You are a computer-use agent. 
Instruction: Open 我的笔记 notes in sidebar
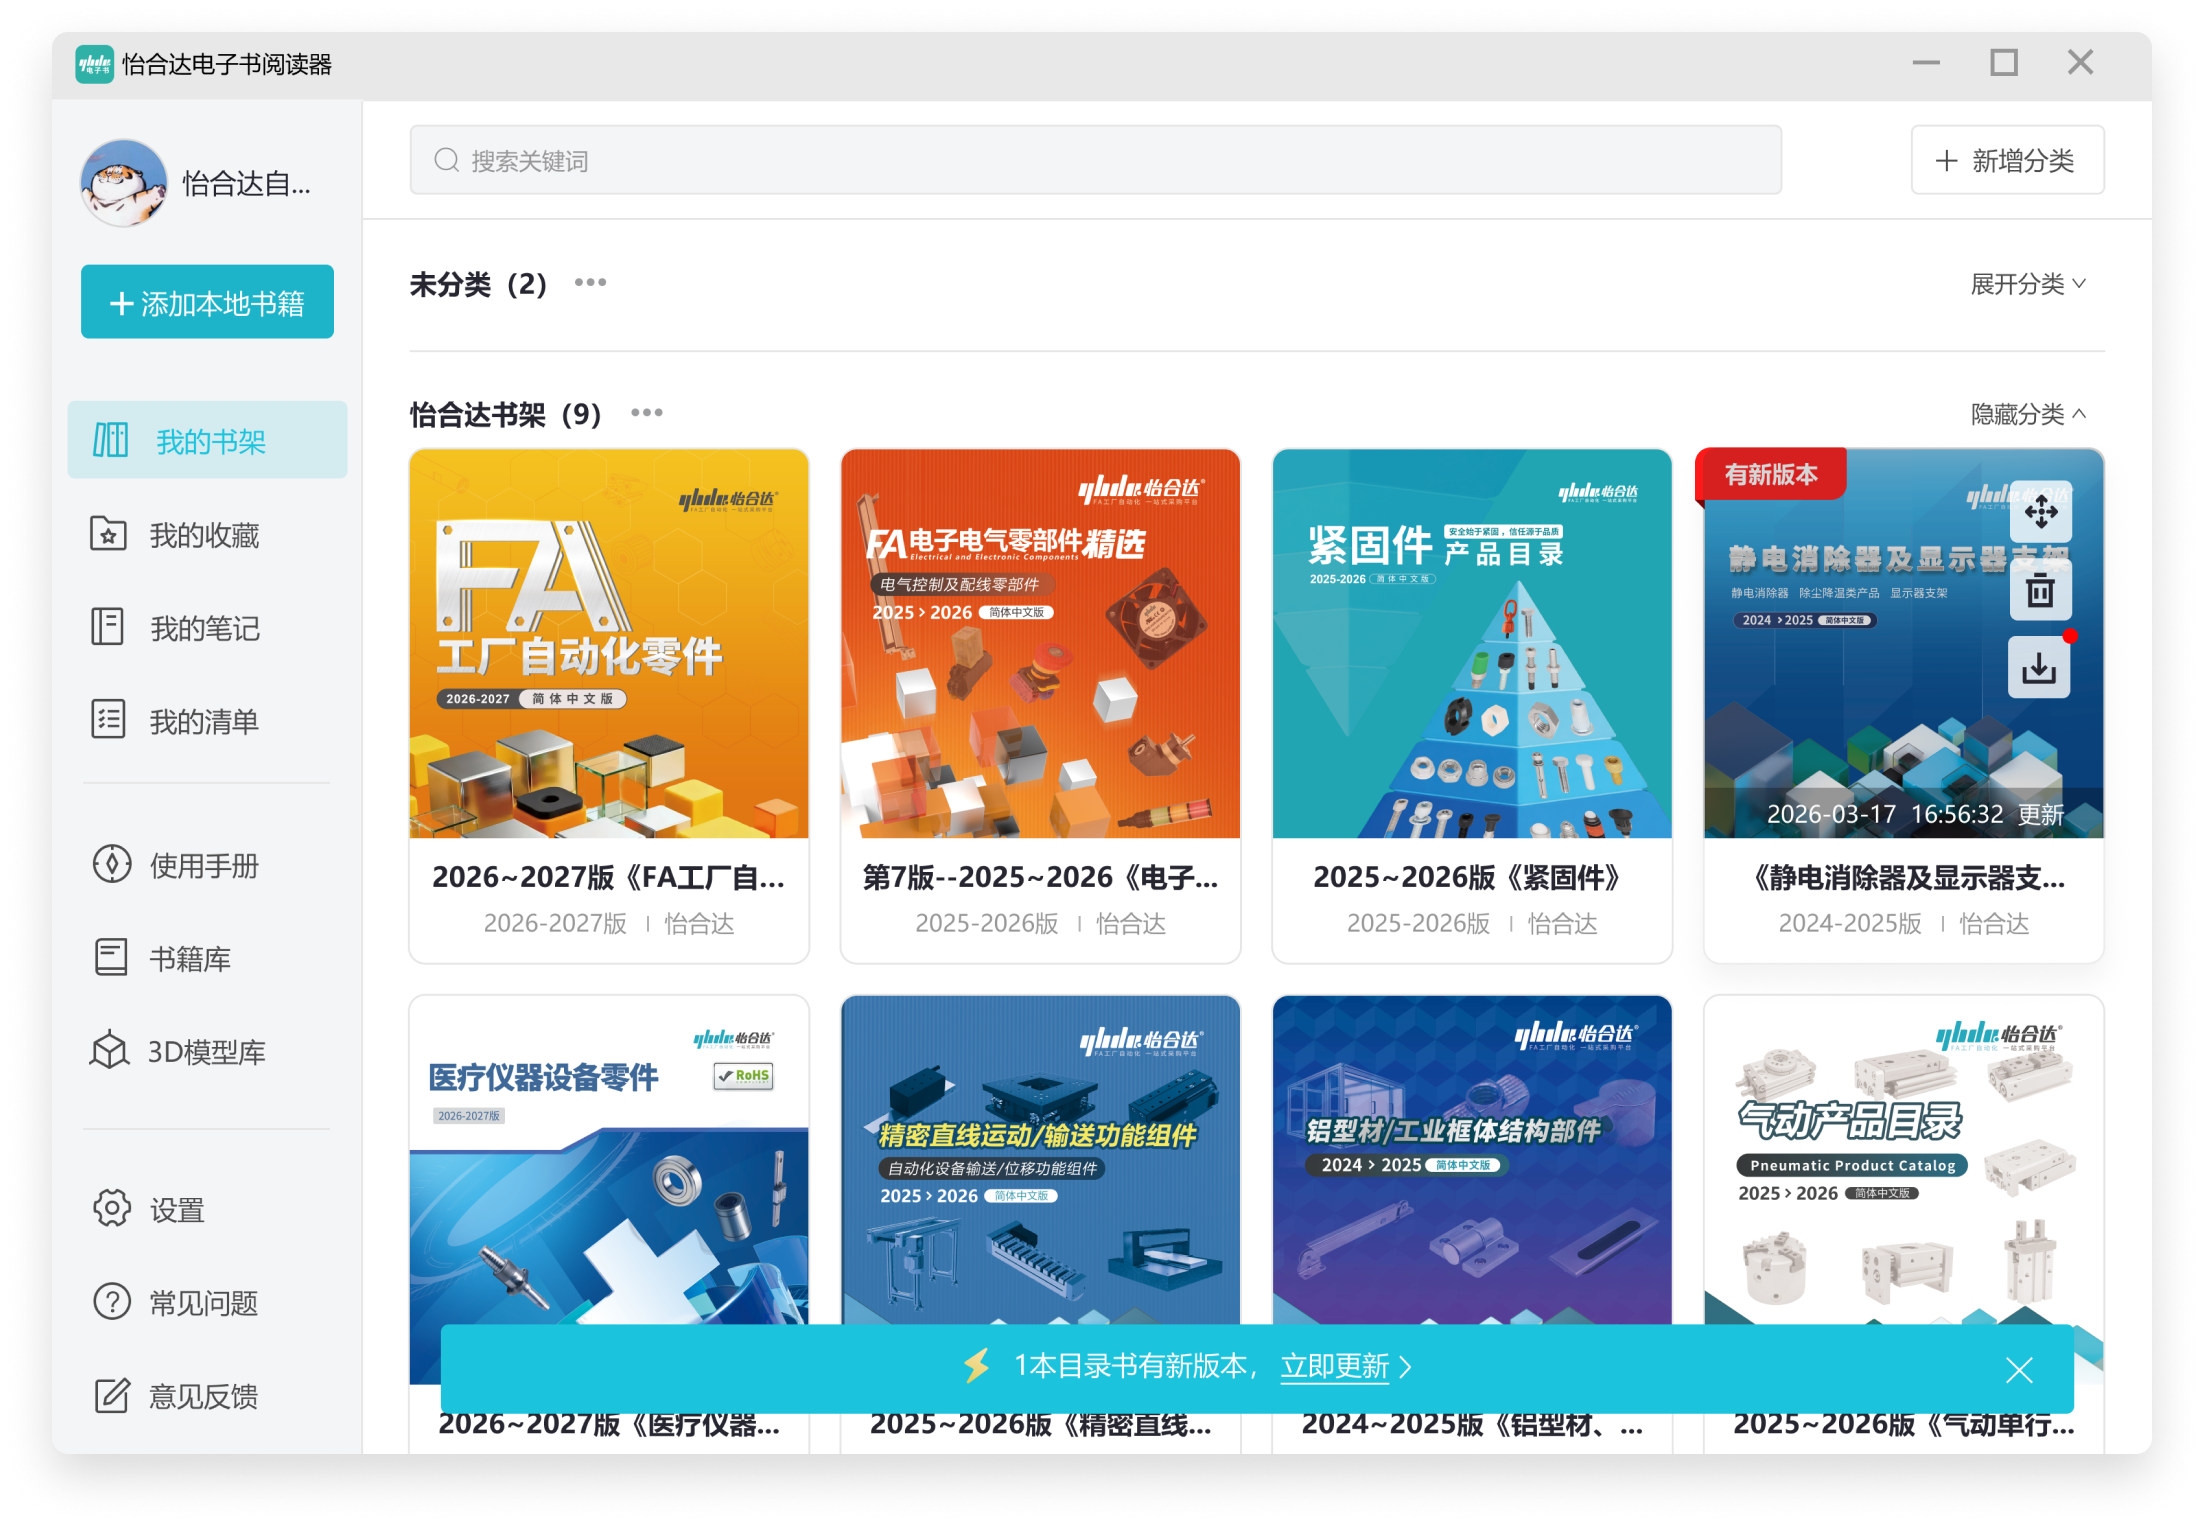click(x=204, y=628)
